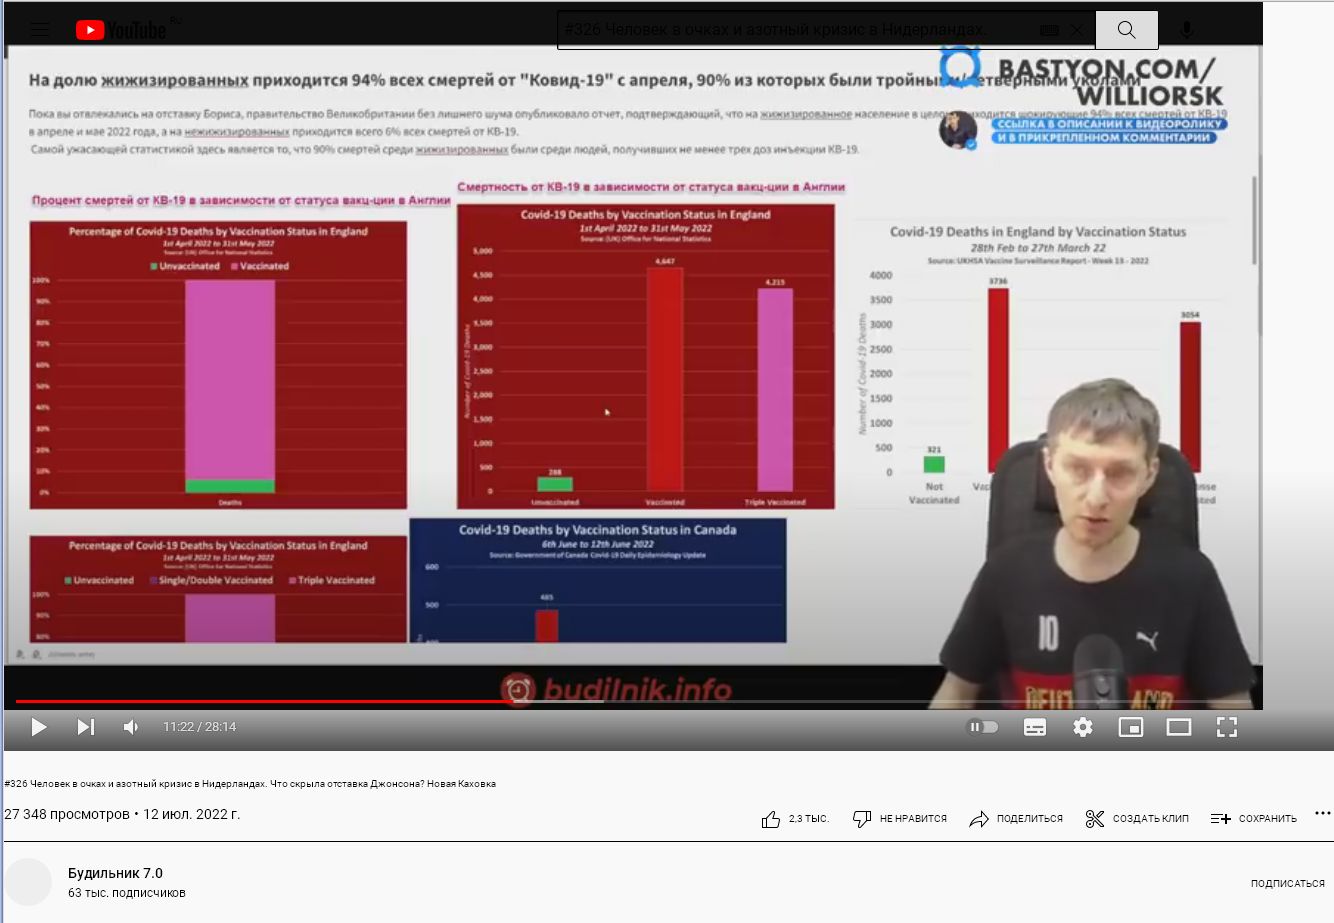Clear the search field text
Viewport: 1334px width, 923px height.
(1077, 30)
